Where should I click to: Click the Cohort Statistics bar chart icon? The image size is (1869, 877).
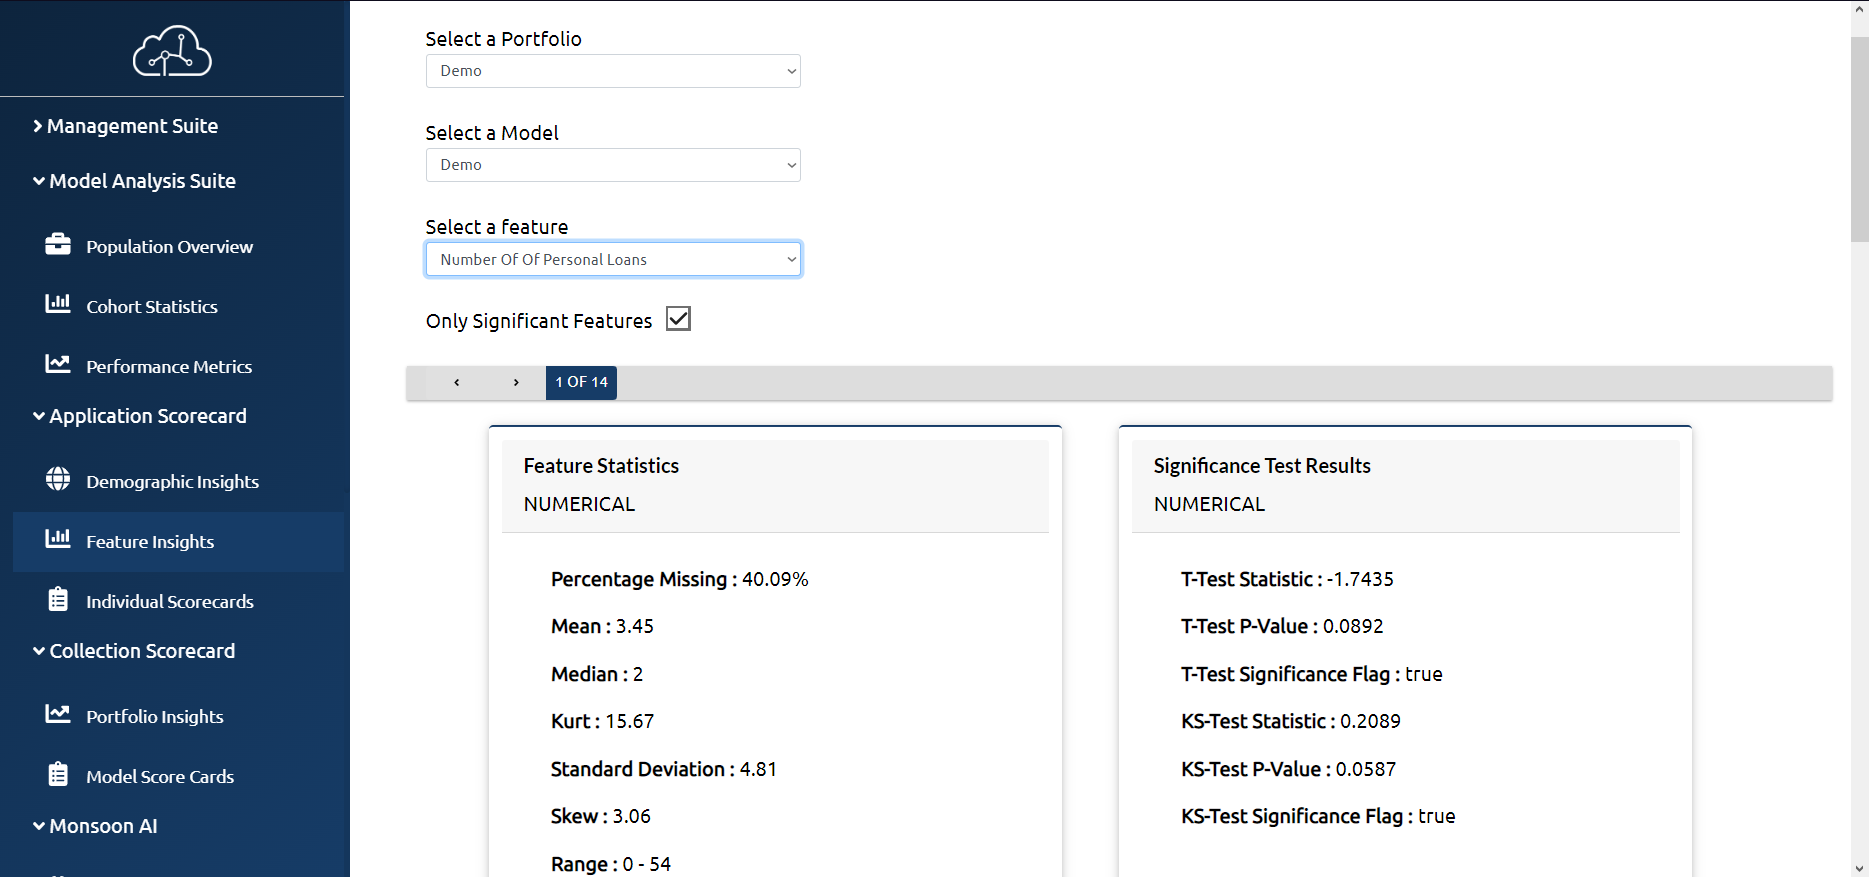coord(58,304)
